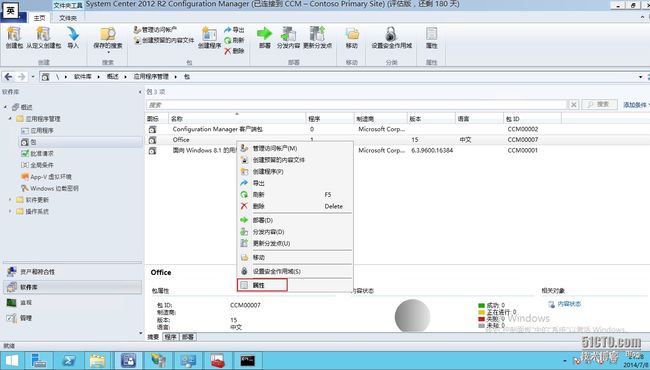Expand the 软件更新 tree node
The image size is (650, 370).
10,200
